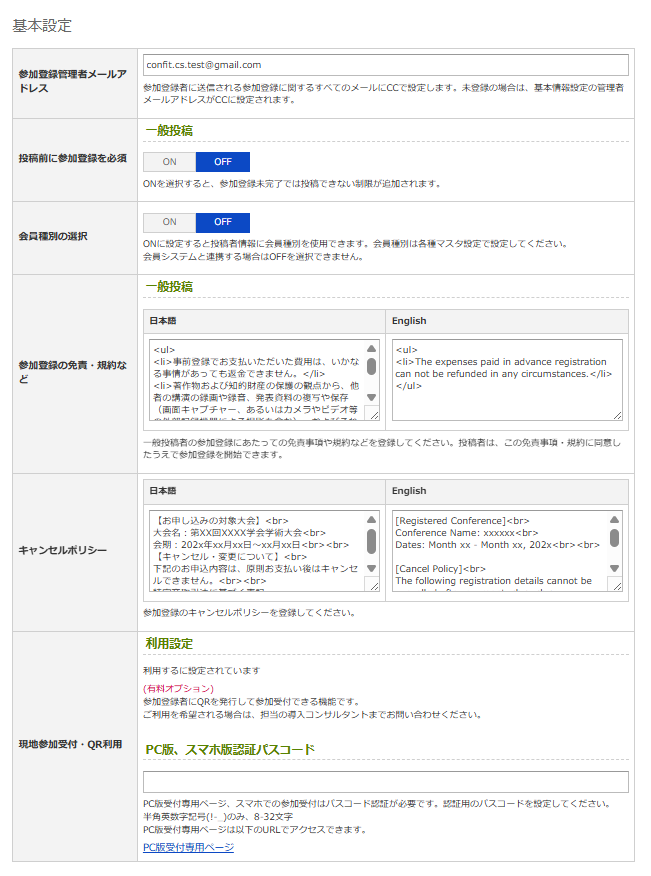
Task: Click the 現地参加受付・QR利用 row label
Action: [70, 744]
